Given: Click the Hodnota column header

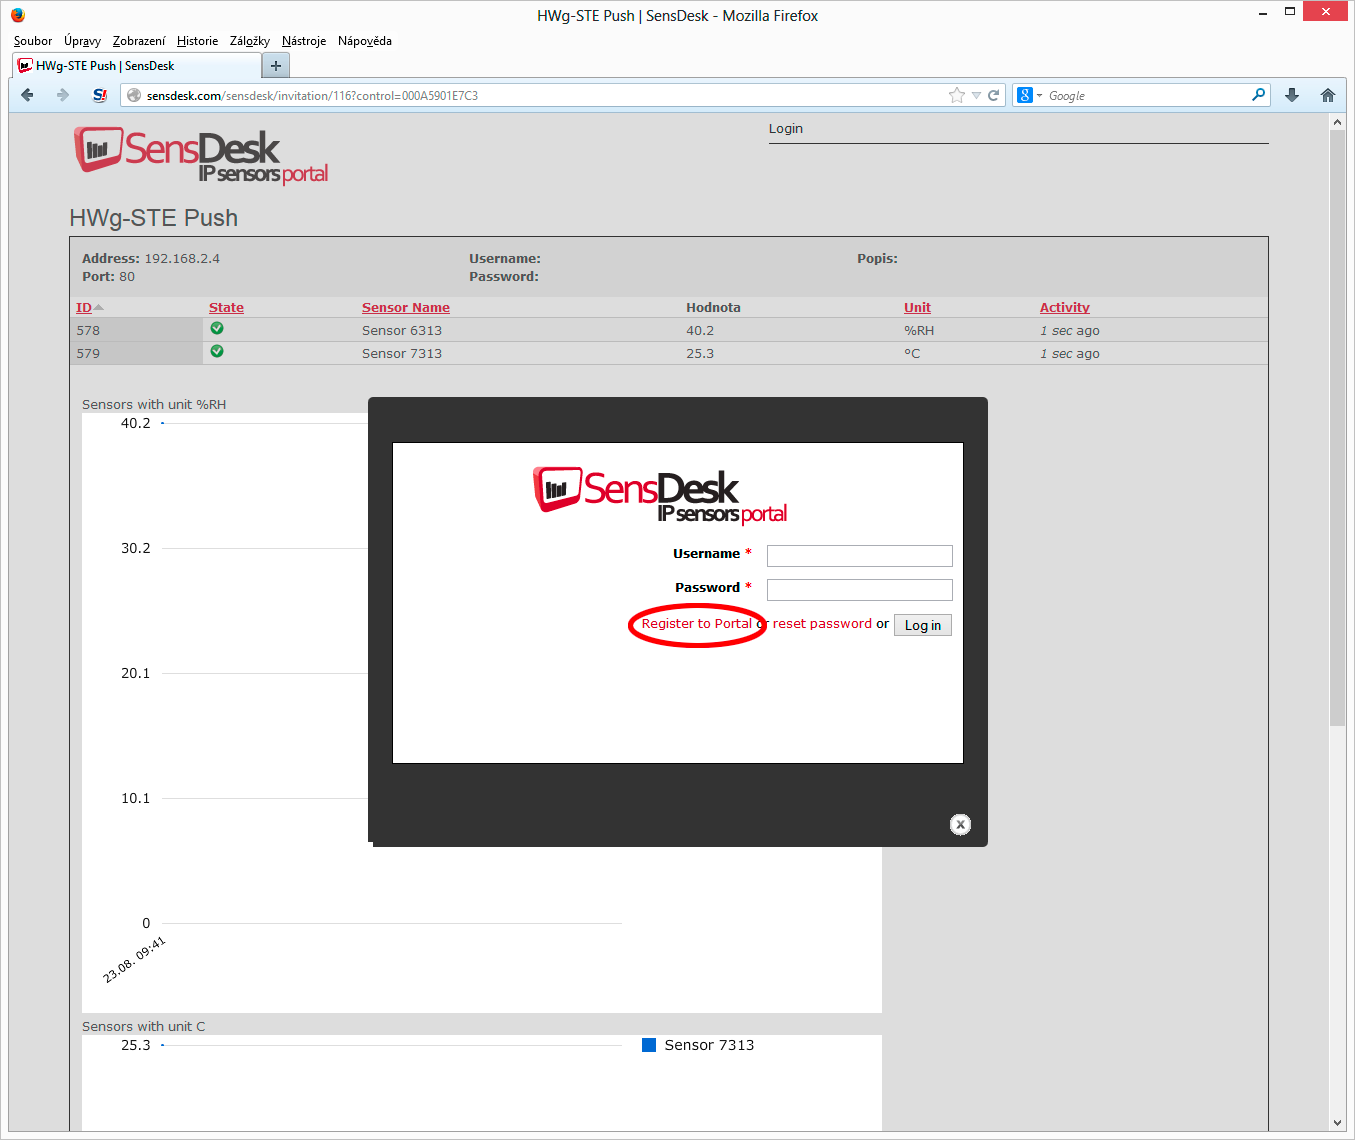Looking at the screenshot, I should (x=713, y=307).
